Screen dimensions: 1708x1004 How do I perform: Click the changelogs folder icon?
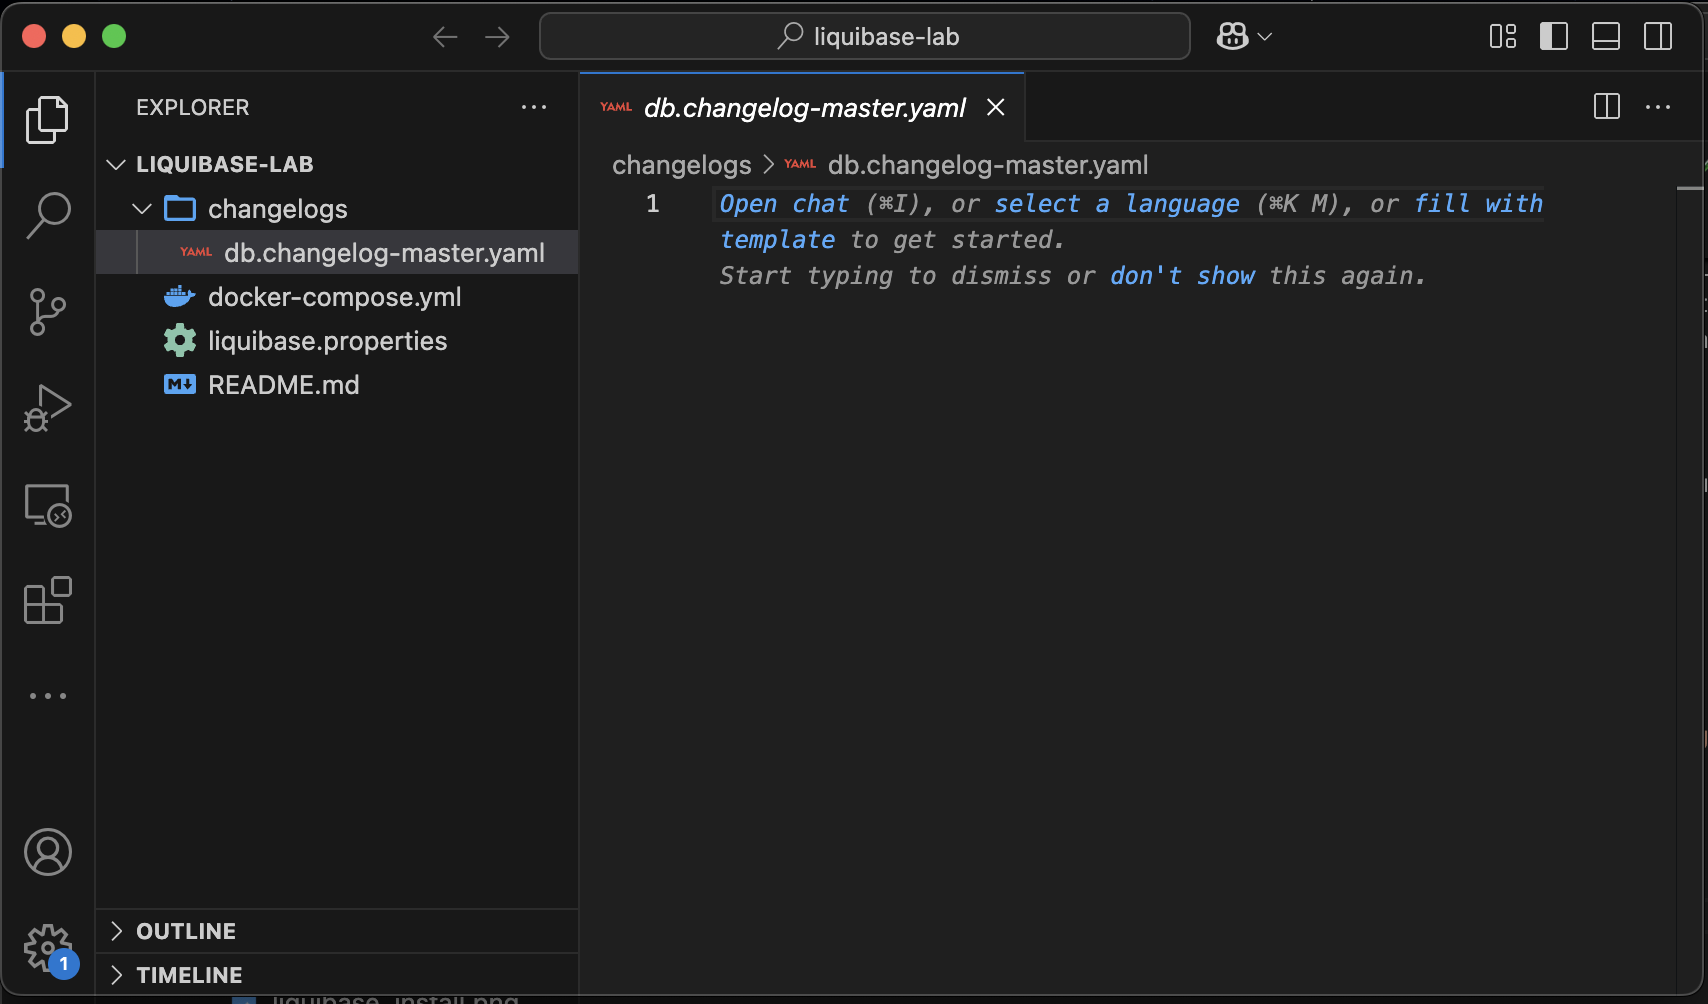pos(180,209)
